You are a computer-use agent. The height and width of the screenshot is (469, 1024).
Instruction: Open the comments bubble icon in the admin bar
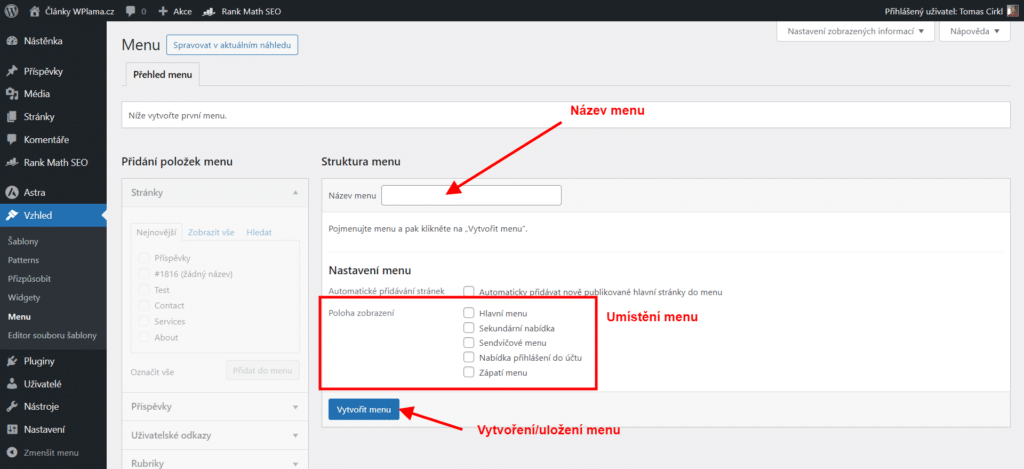point(131,11)
